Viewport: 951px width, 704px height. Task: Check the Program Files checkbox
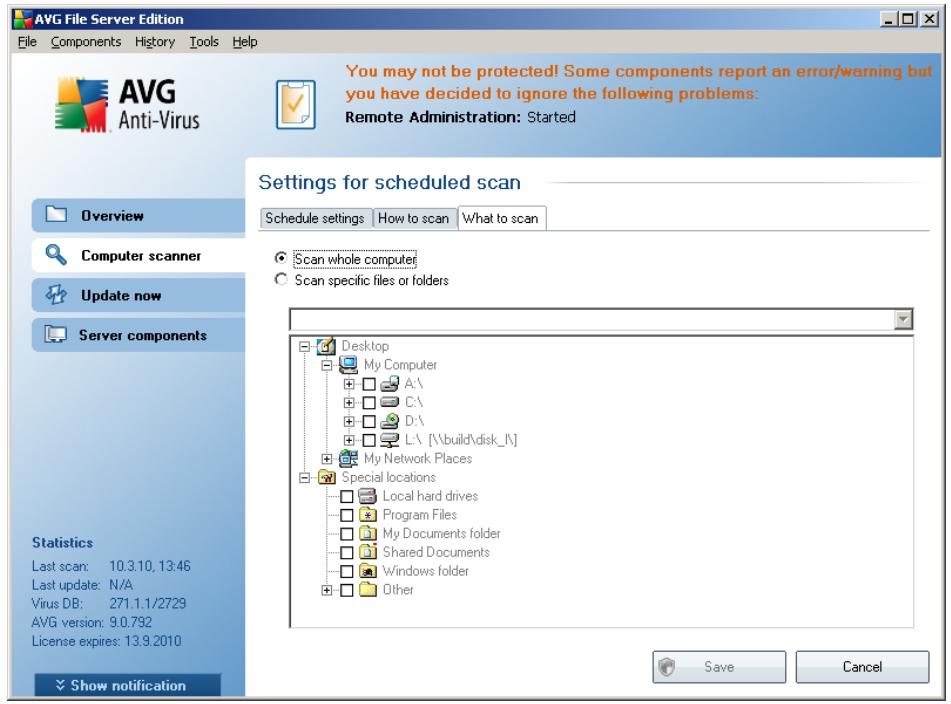coord(347,515)
